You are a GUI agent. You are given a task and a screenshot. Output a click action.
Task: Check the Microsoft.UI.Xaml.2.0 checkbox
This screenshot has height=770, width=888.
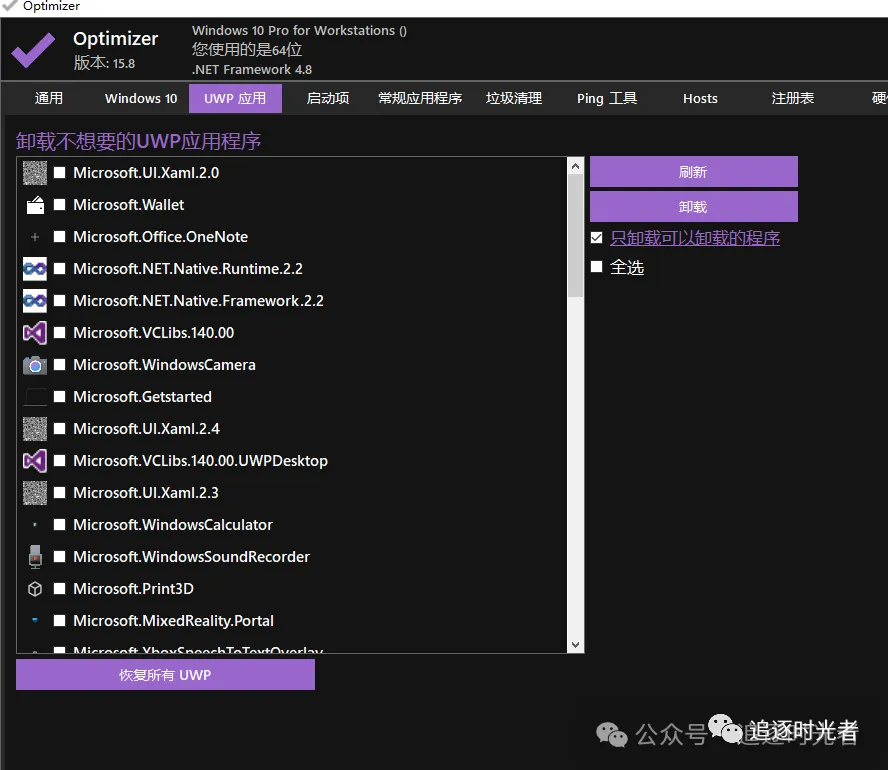click(59, 173)
